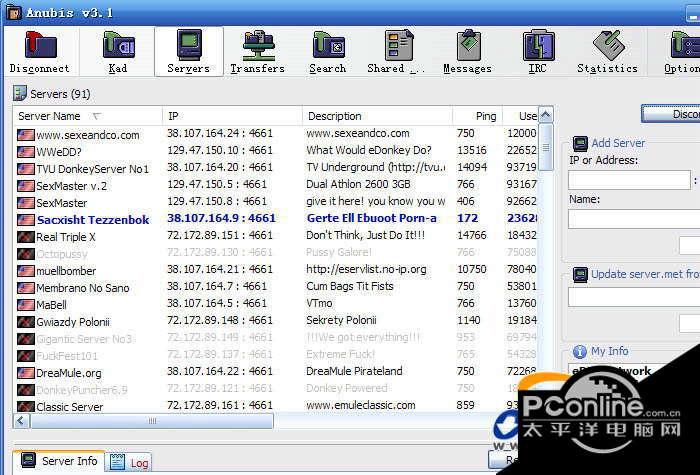Sort list by Server Name column
This screenshot has height=475, width=700.
tap(88, 116)
